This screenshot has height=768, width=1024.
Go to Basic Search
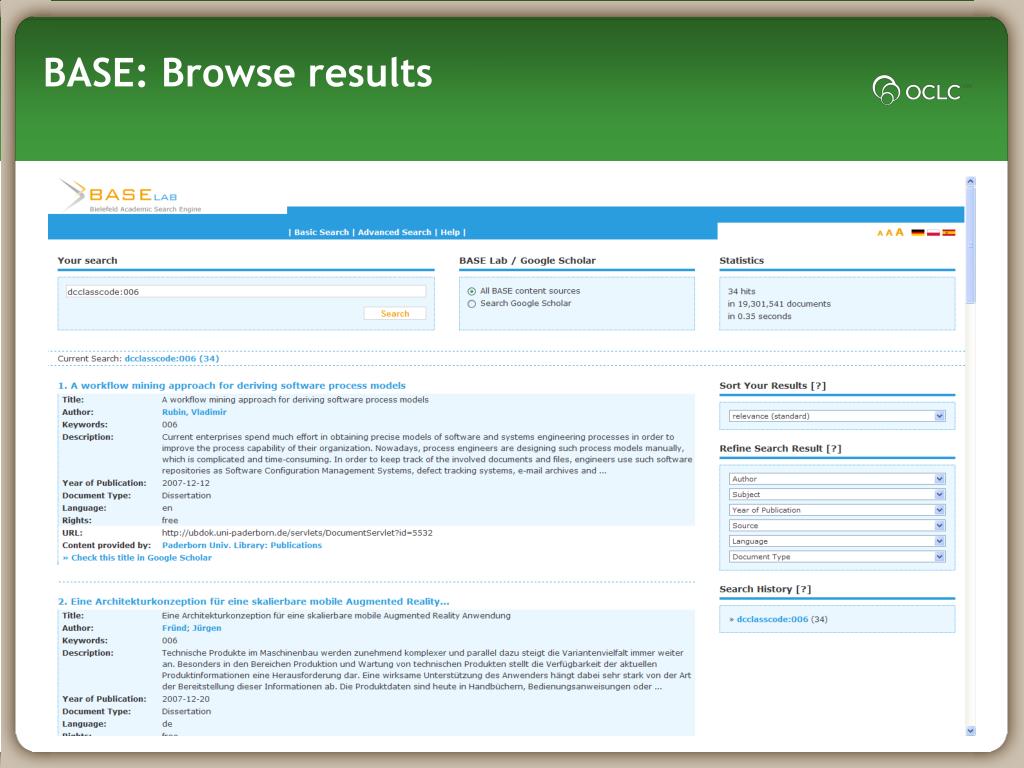(x=321, y=232)
